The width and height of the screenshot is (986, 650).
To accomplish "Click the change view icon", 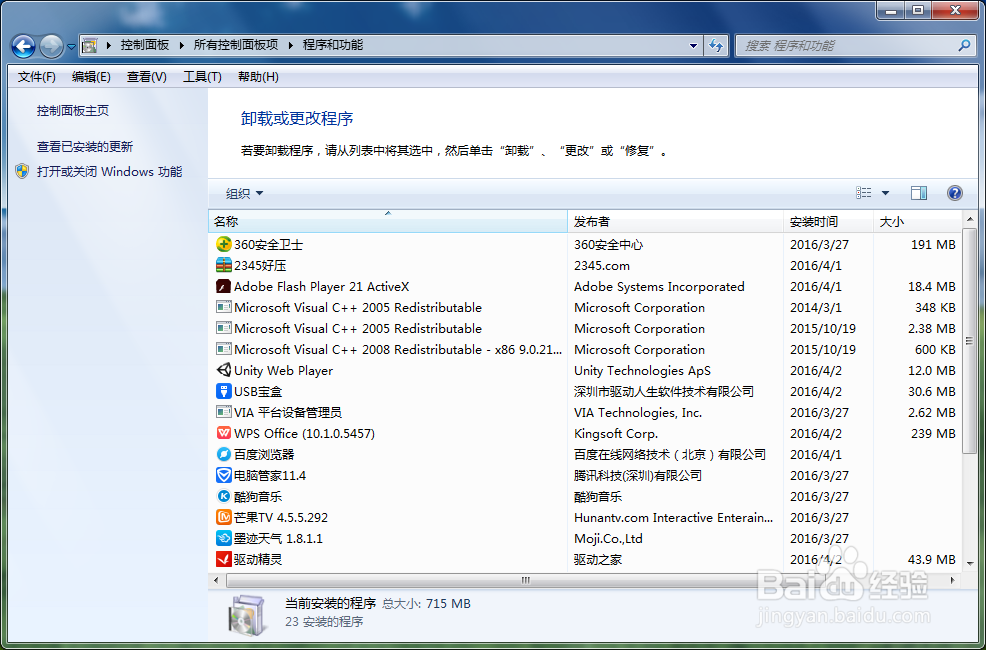I will [863, 193].
